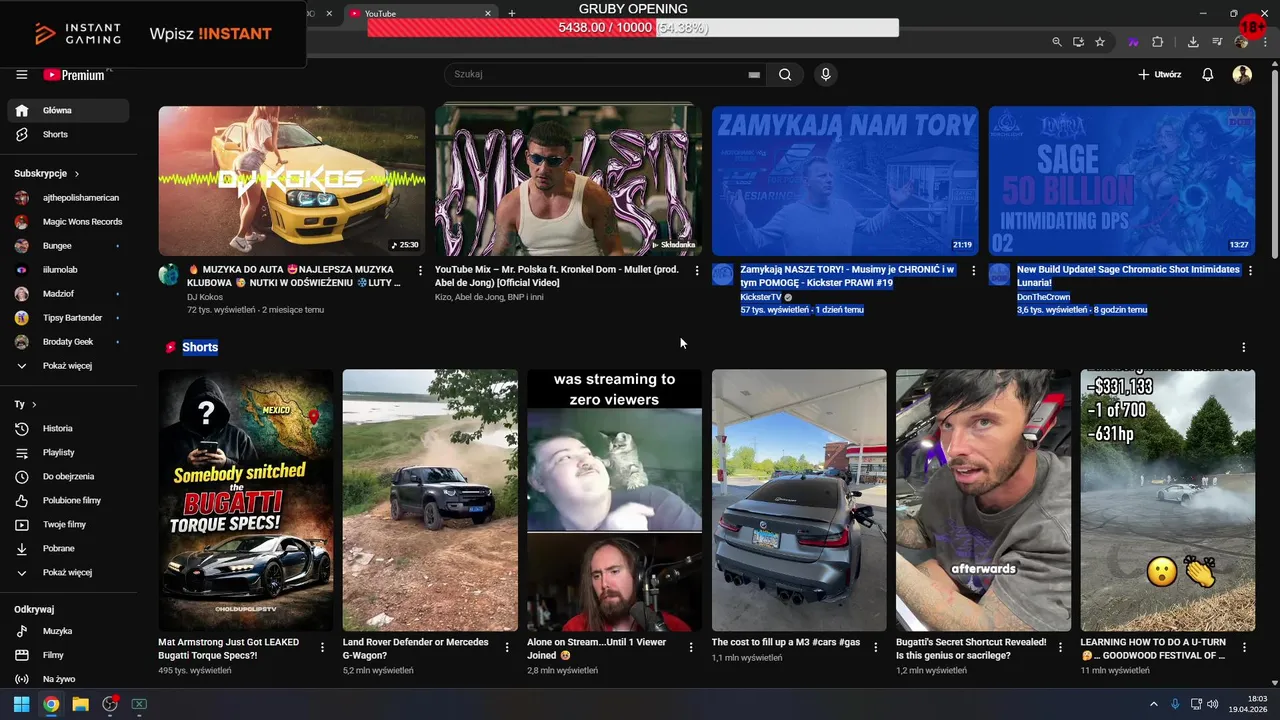Open the YouTube account avatar menu
The image size is (1280, 720).
tap(1242, 75)
